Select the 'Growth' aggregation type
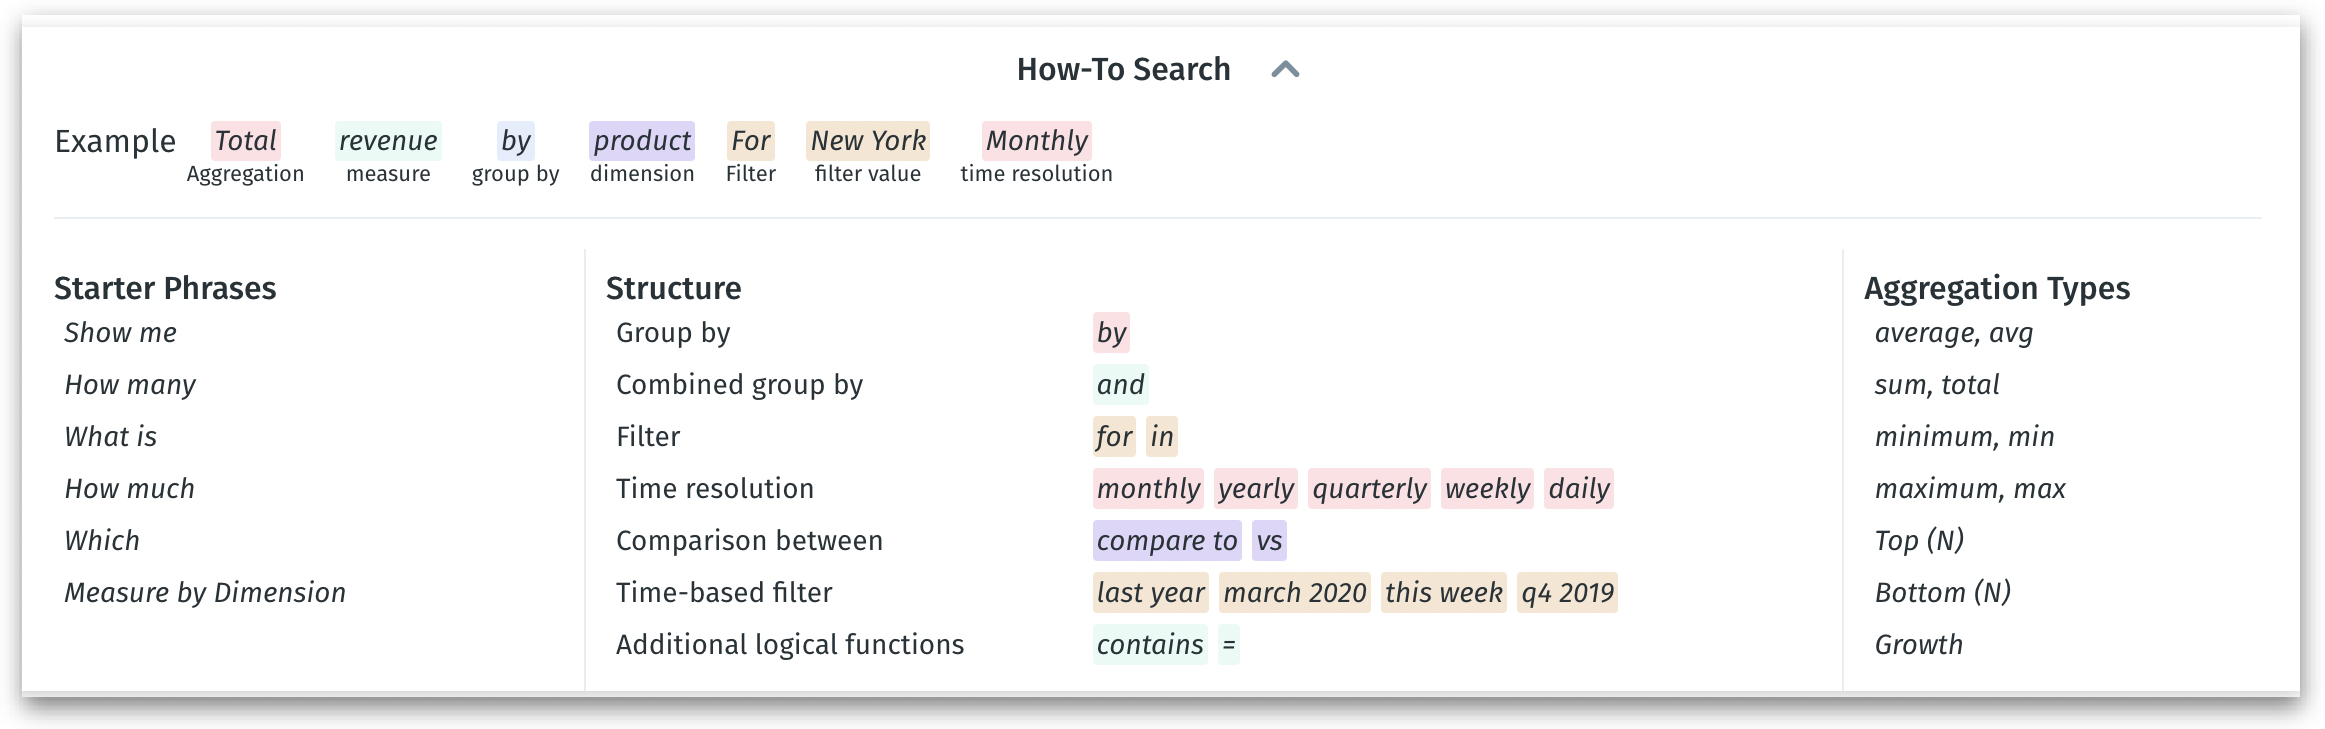Viewport: 2325px width, 729px height. tap(1918, 645)
